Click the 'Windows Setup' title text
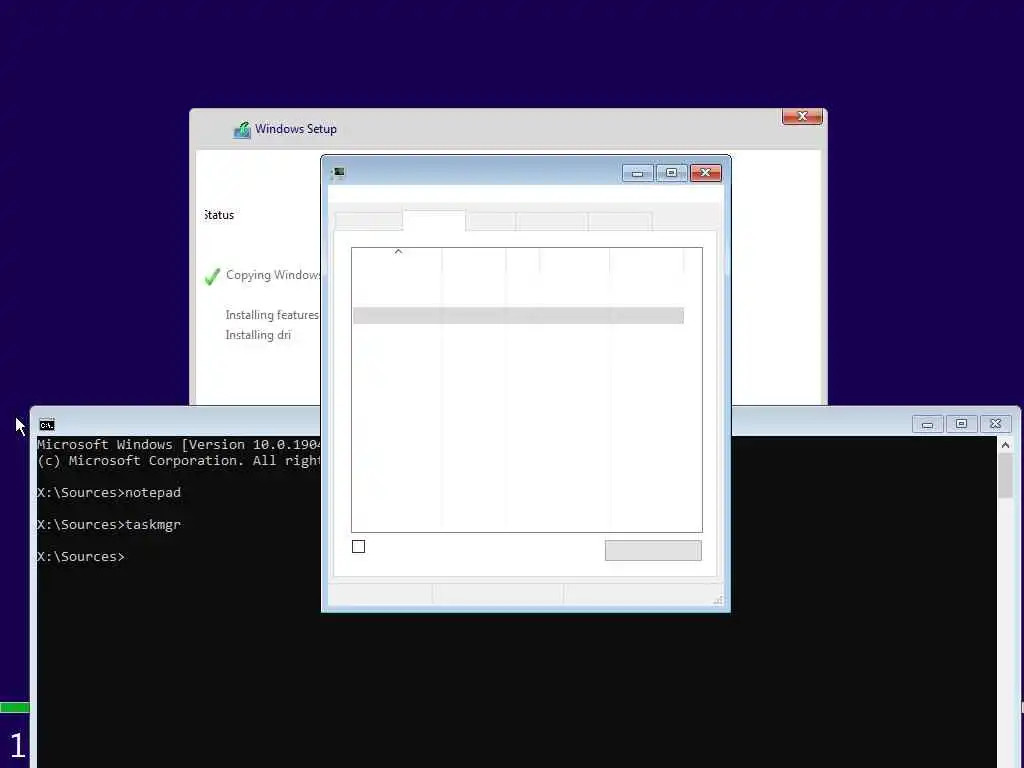The image size is (1024, 768). click(x=296, y=129)
